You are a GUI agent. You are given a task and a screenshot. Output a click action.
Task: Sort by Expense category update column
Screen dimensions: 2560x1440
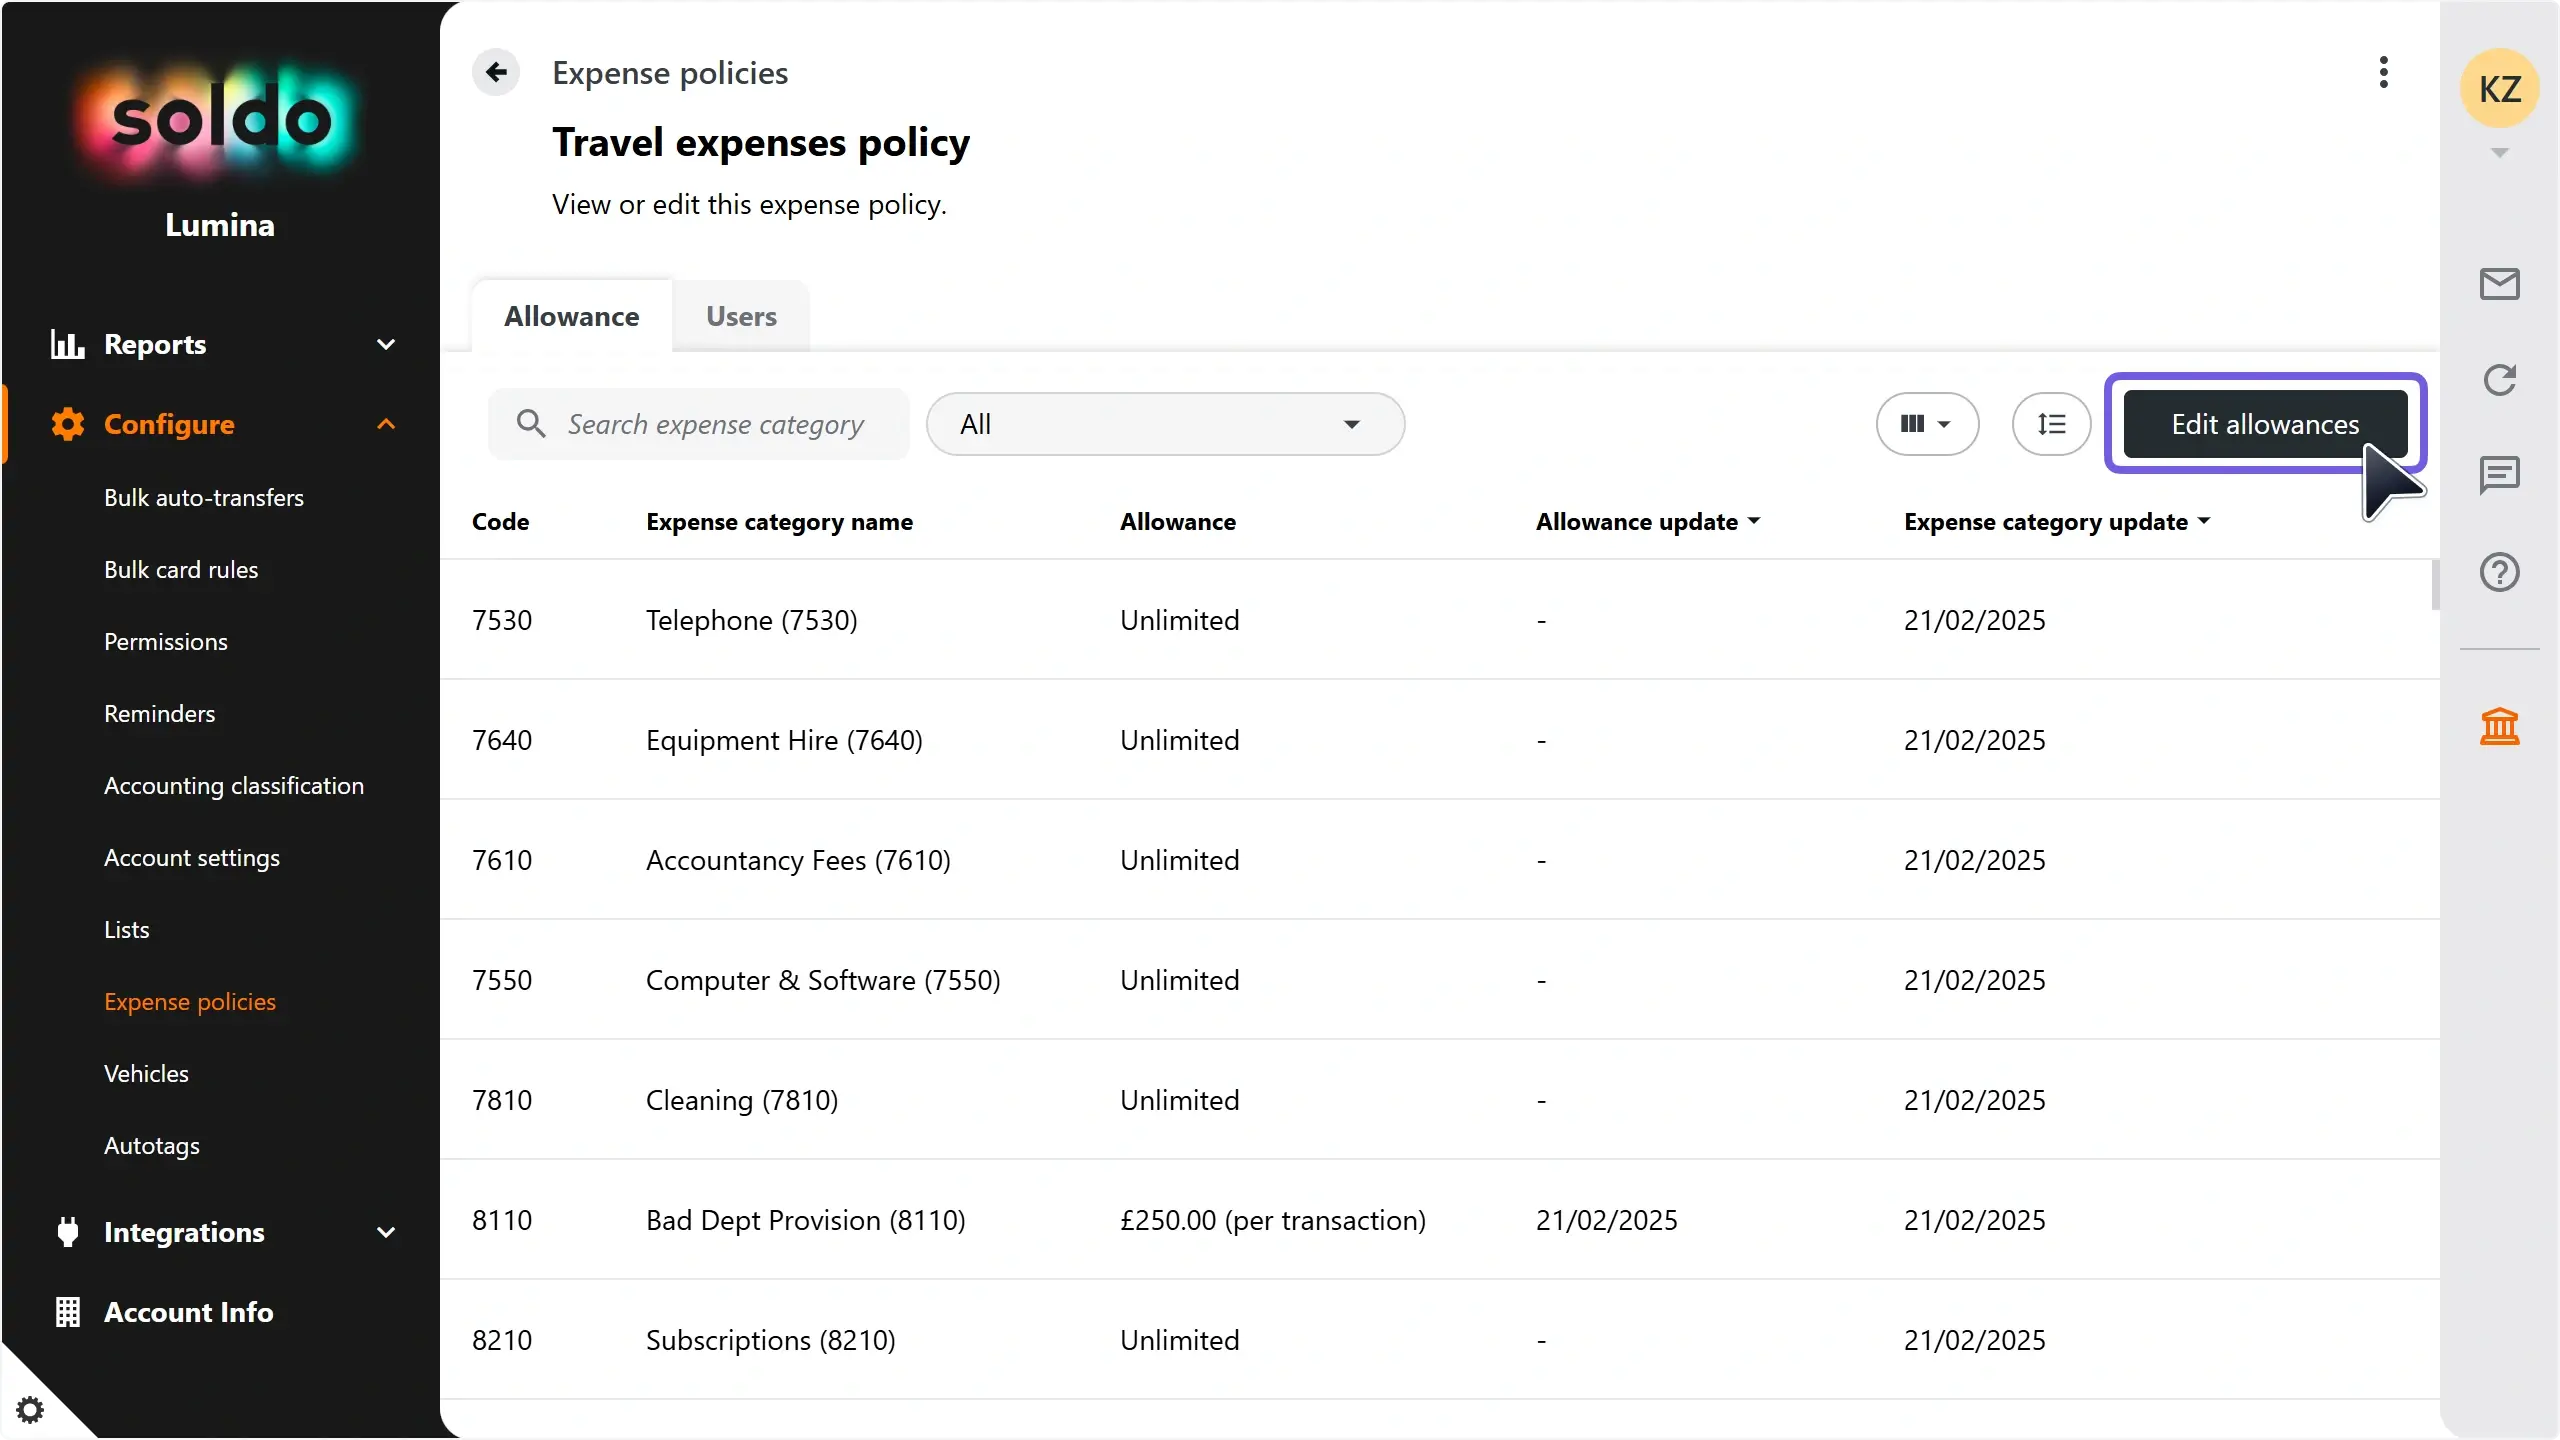pos(2057,521)
